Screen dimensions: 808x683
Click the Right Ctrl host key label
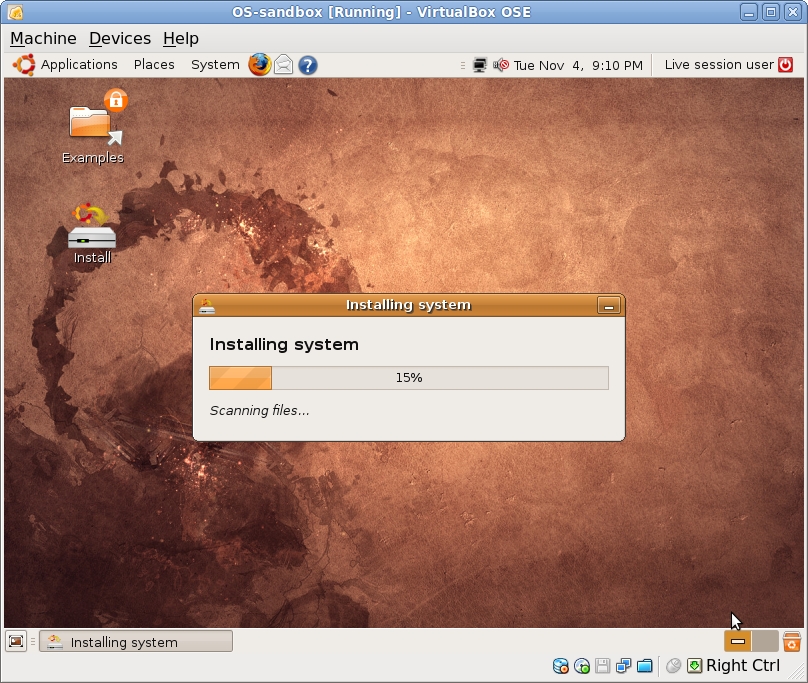point(743,665)
